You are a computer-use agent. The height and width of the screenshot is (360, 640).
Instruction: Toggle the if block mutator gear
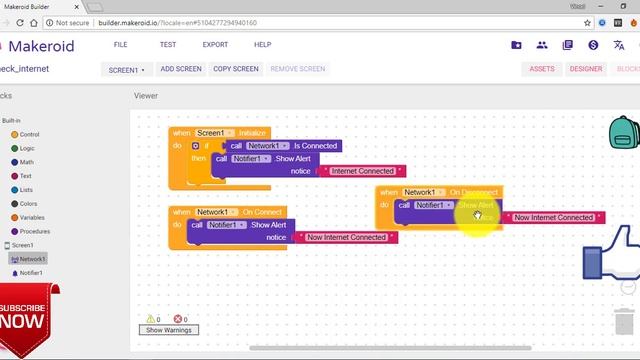point(196,146)
